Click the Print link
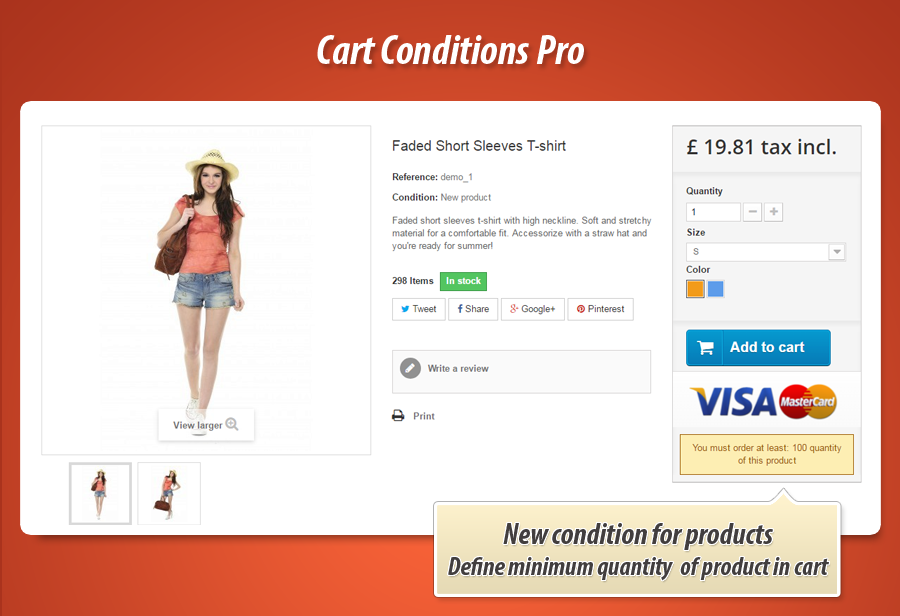 (x=424, y=416)
